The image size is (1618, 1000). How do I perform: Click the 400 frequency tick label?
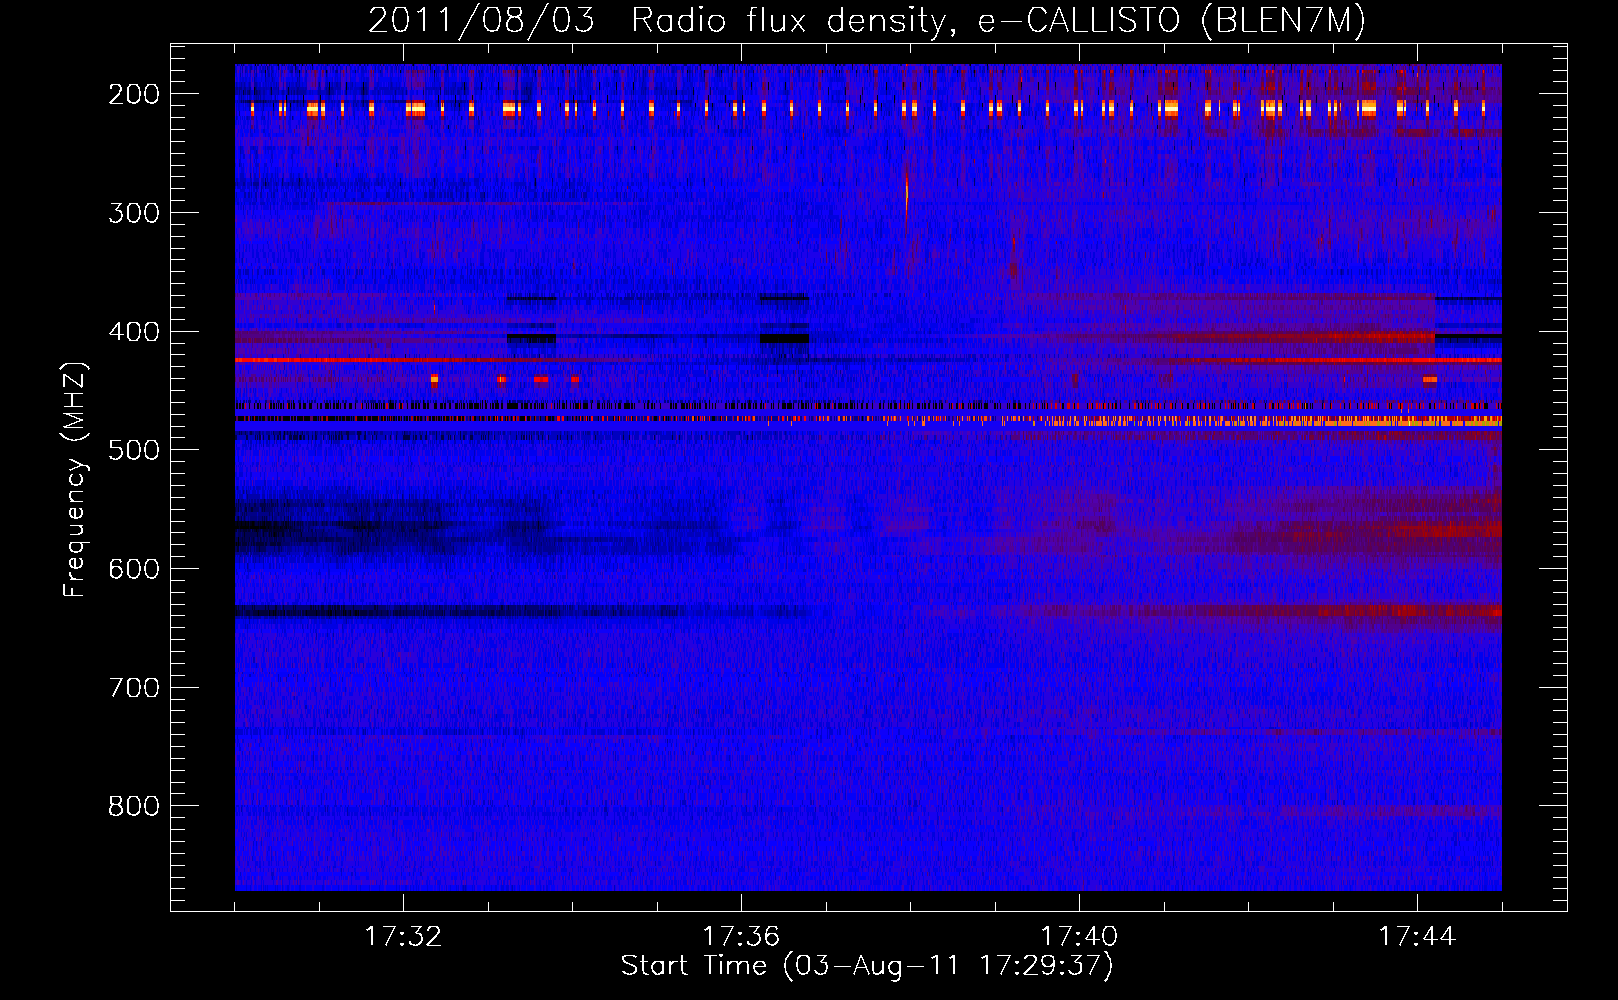point(134,332)
